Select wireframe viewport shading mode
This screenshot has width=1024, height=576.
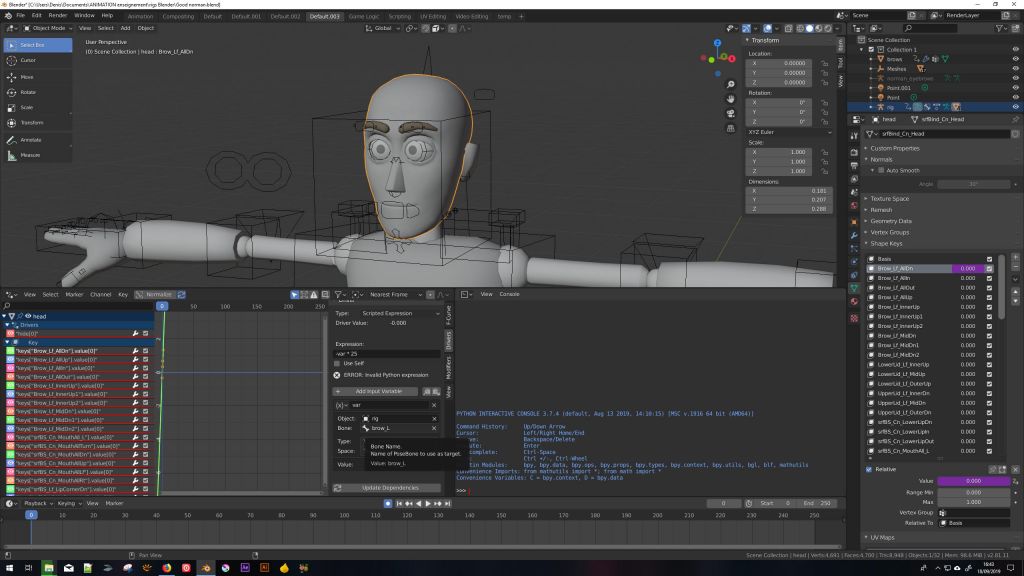coord(800,29)
